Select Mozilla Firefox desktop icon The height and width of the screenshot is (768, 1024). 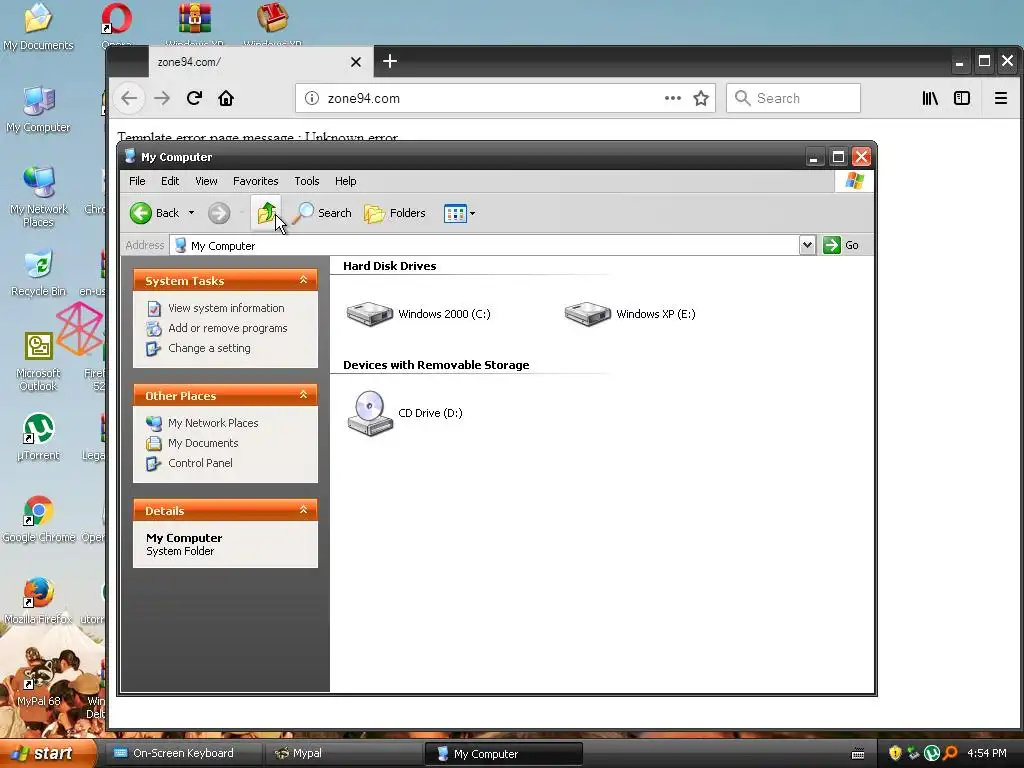(x=38, y=601)
